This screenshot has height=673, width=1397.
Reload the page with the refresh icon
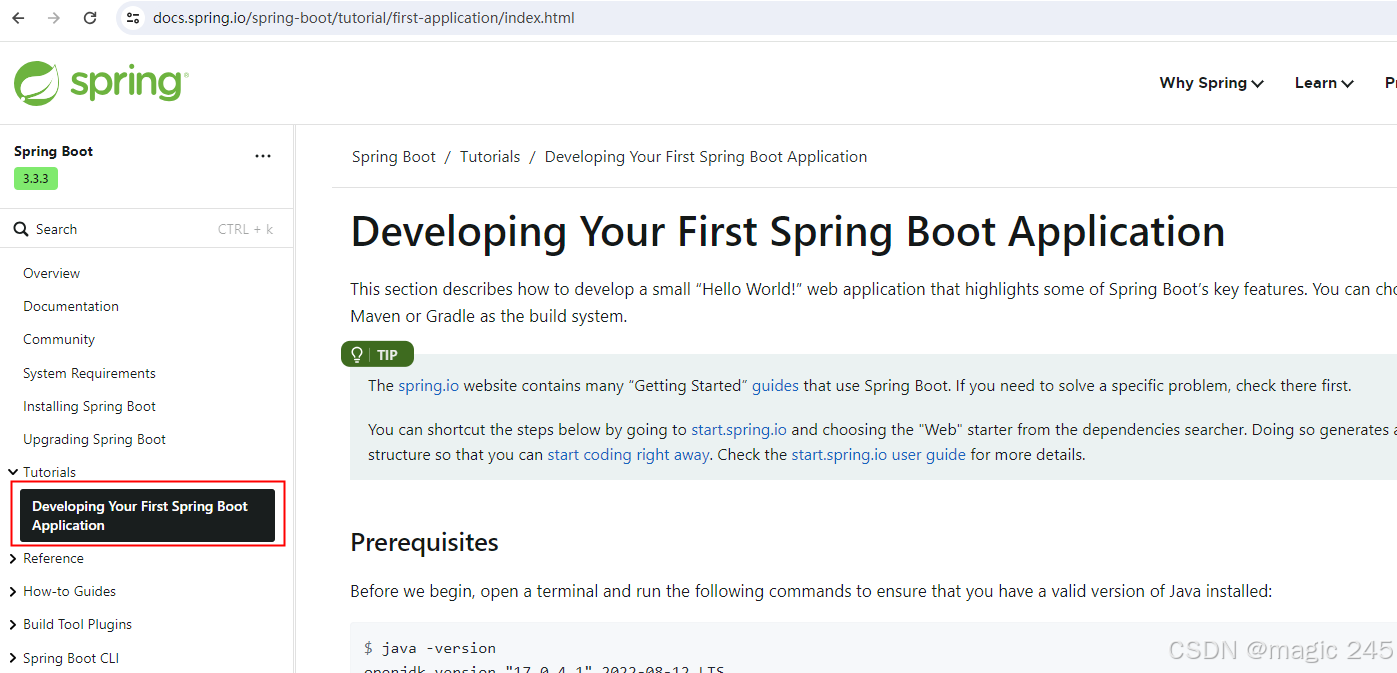90,18
